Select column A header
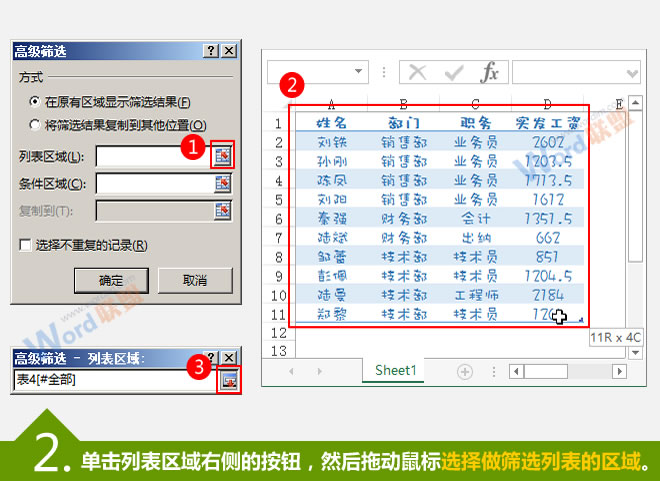 (330, 103)
